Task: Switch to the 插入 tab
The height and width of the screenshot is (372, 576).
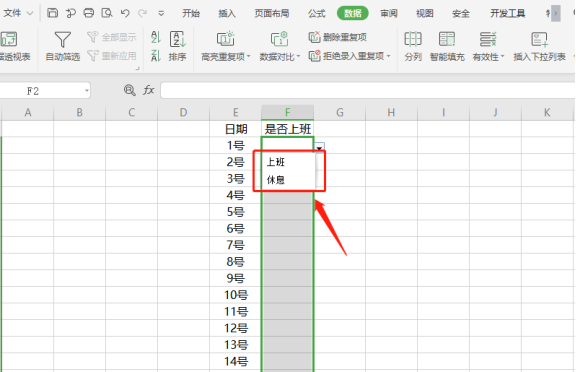Action: [227, 14]
